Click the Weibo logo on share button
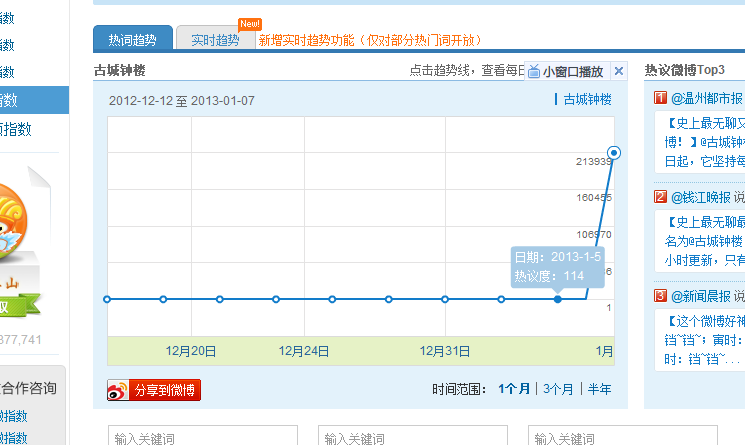Image resolution: width=745 pixels, height=445 pixels. point(118,390)
